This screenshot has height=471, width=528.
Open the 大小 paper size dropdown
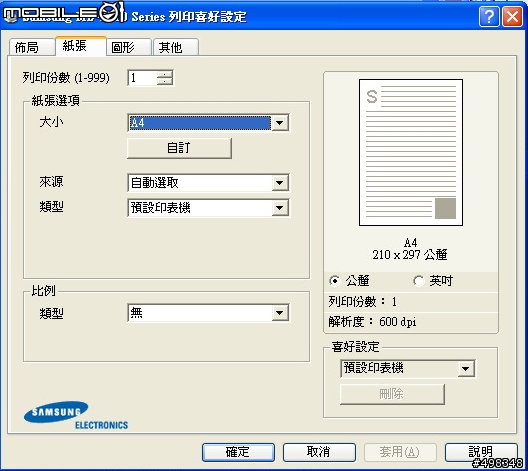[208, 123]
